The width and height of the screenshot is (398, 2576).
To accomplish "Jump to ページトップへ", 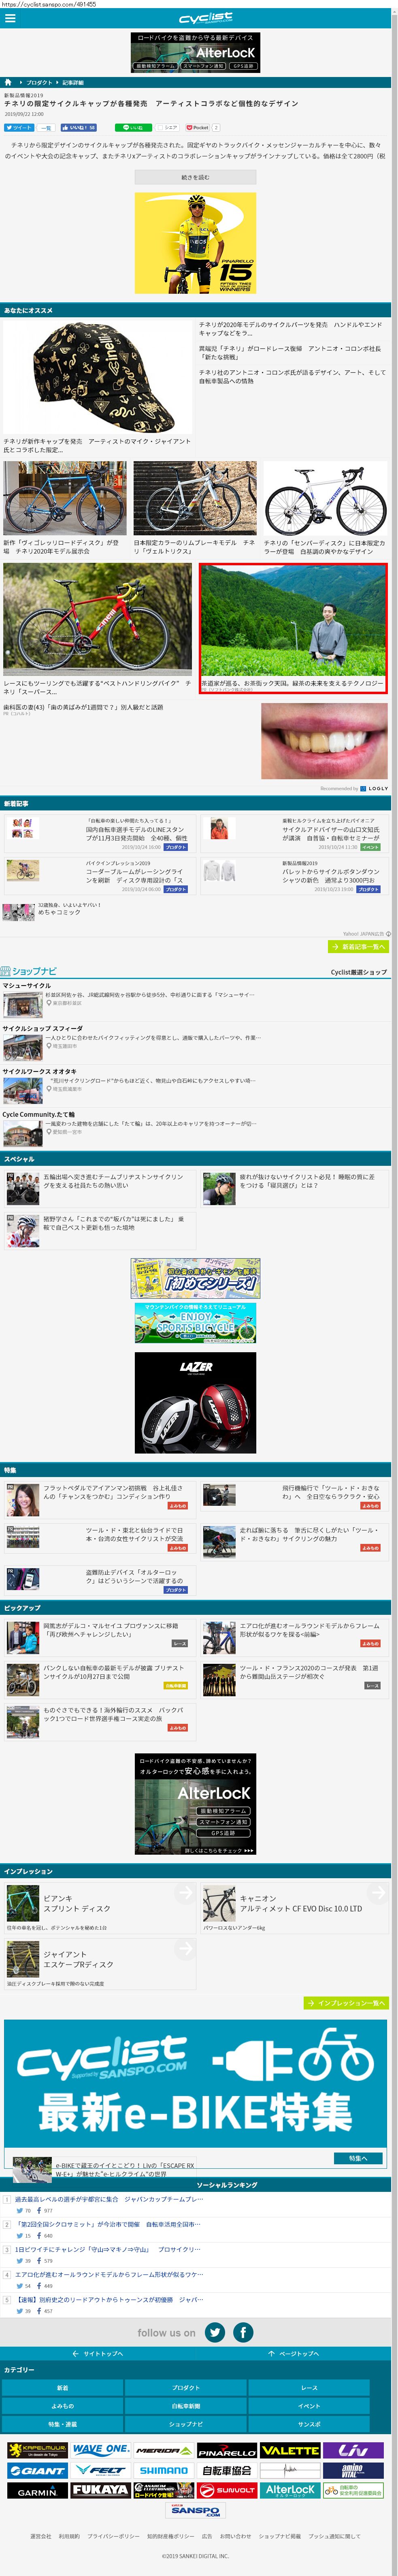I will (x=293, y=2354).
